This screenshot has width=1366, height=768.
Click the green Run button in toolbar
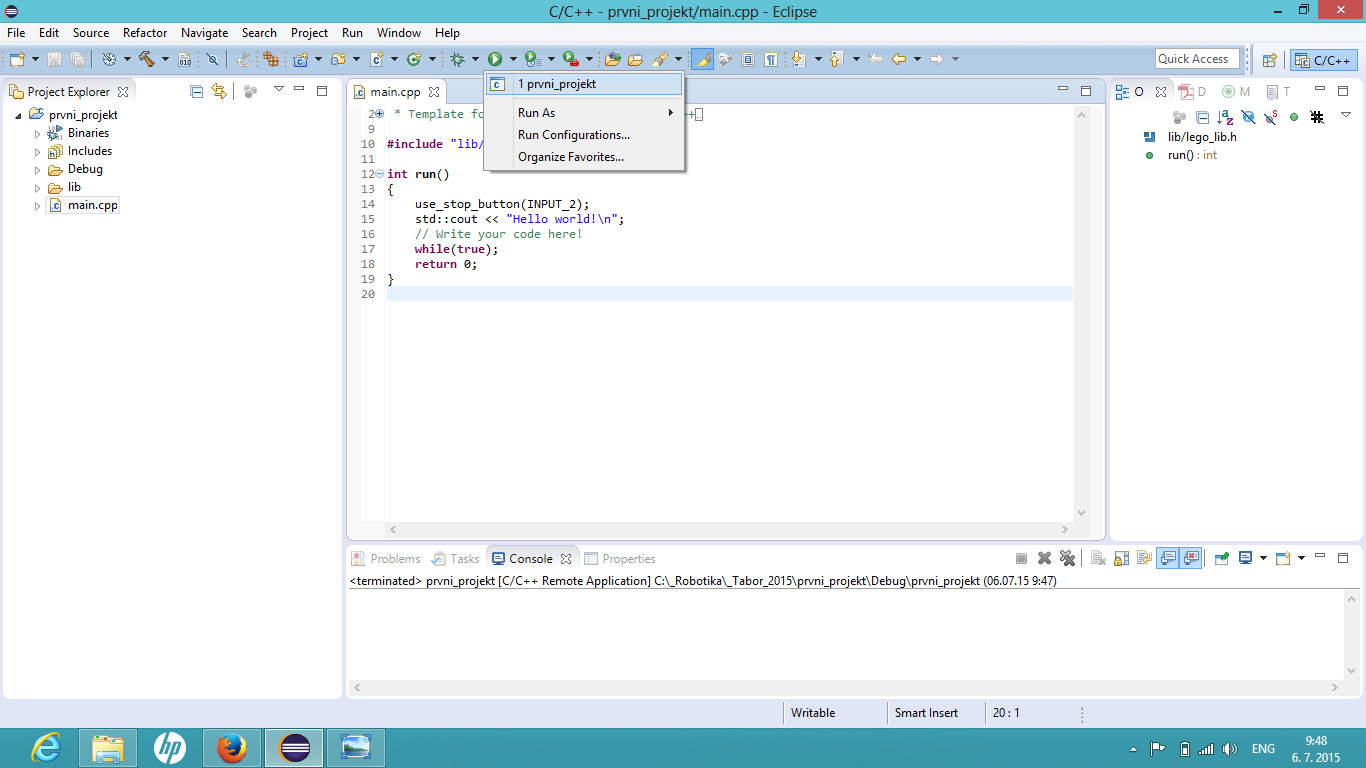click(x=494, y=60)
